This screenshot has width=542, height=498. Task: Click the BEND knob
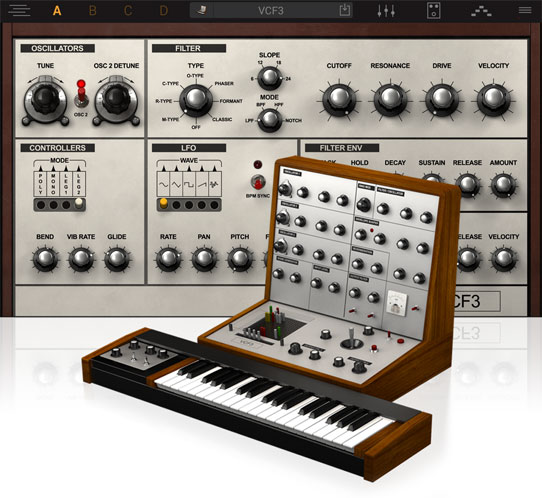45,259
